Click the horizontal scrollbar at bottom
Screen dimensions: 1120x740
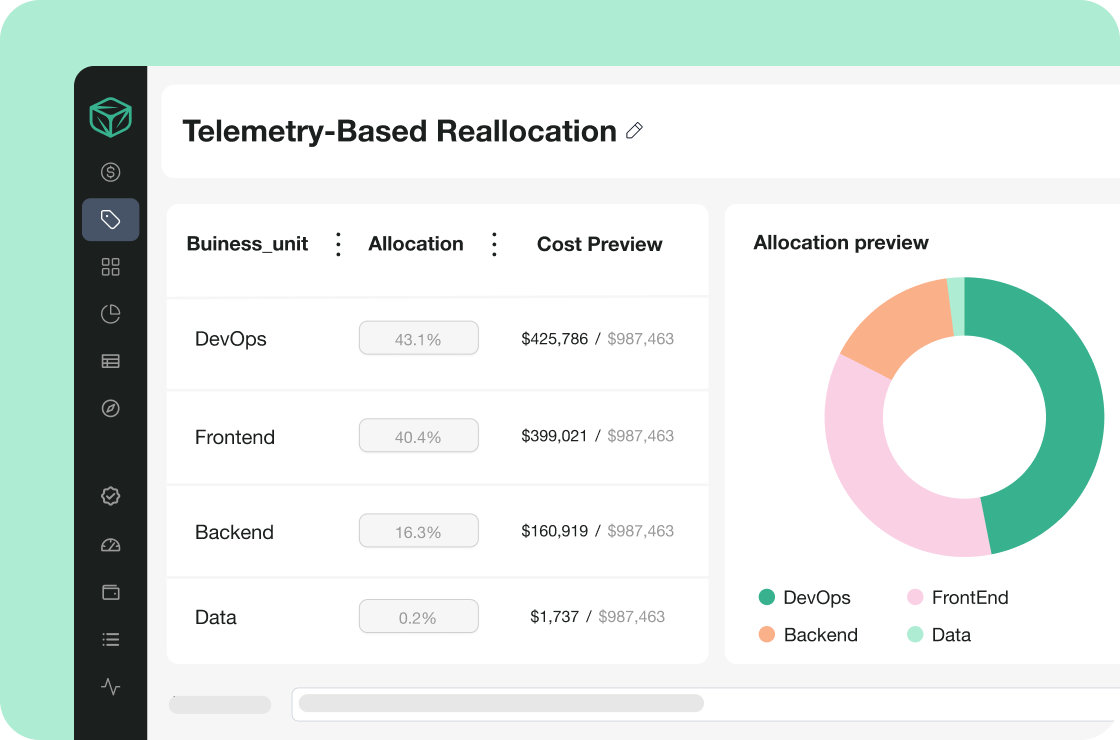click(x=501, y=703)
